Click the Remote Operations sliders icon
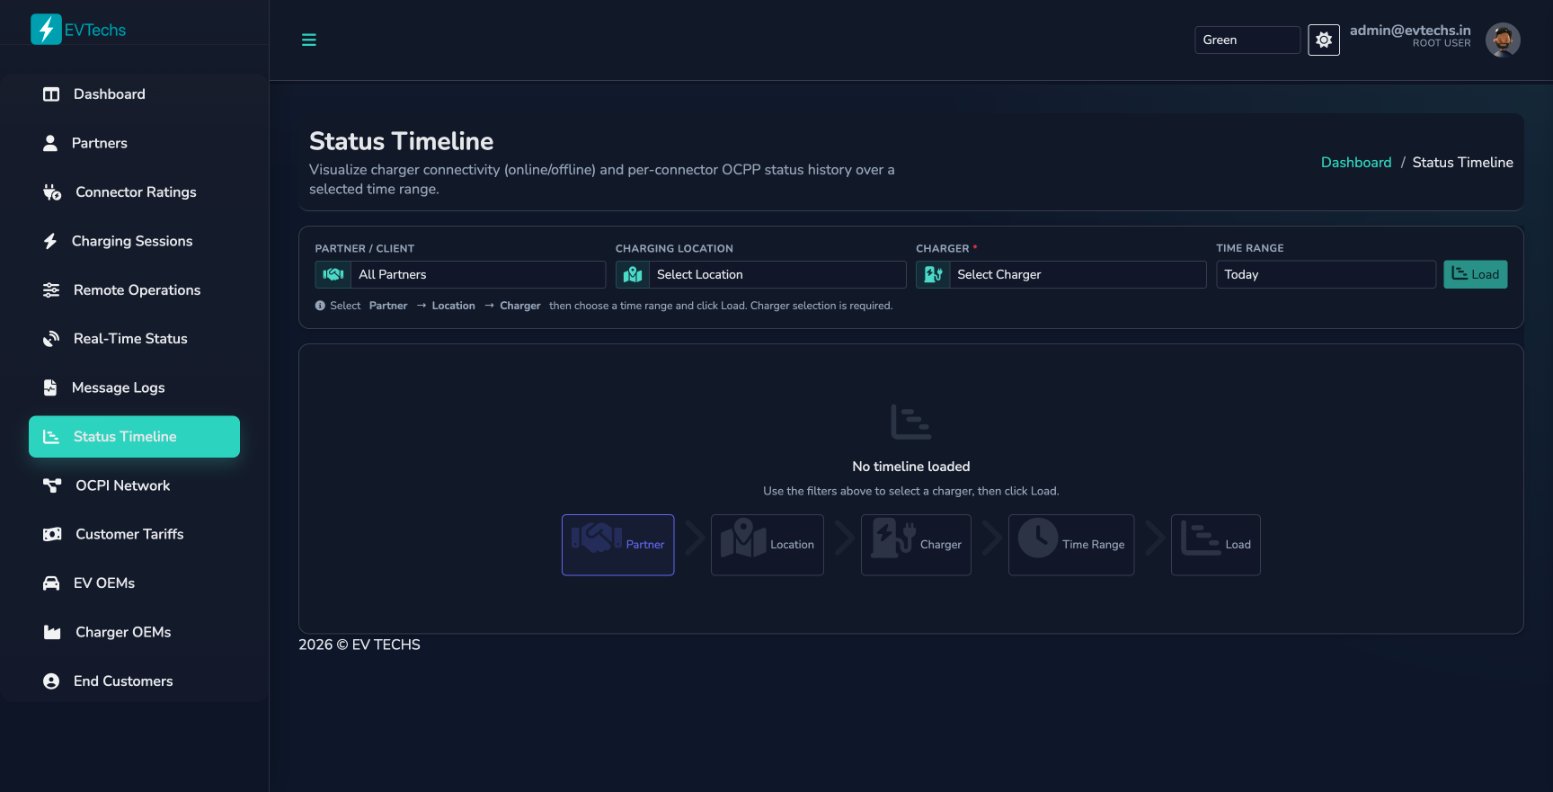The width and height of the screenshot is (1553, 792). (x=49, y=289)
